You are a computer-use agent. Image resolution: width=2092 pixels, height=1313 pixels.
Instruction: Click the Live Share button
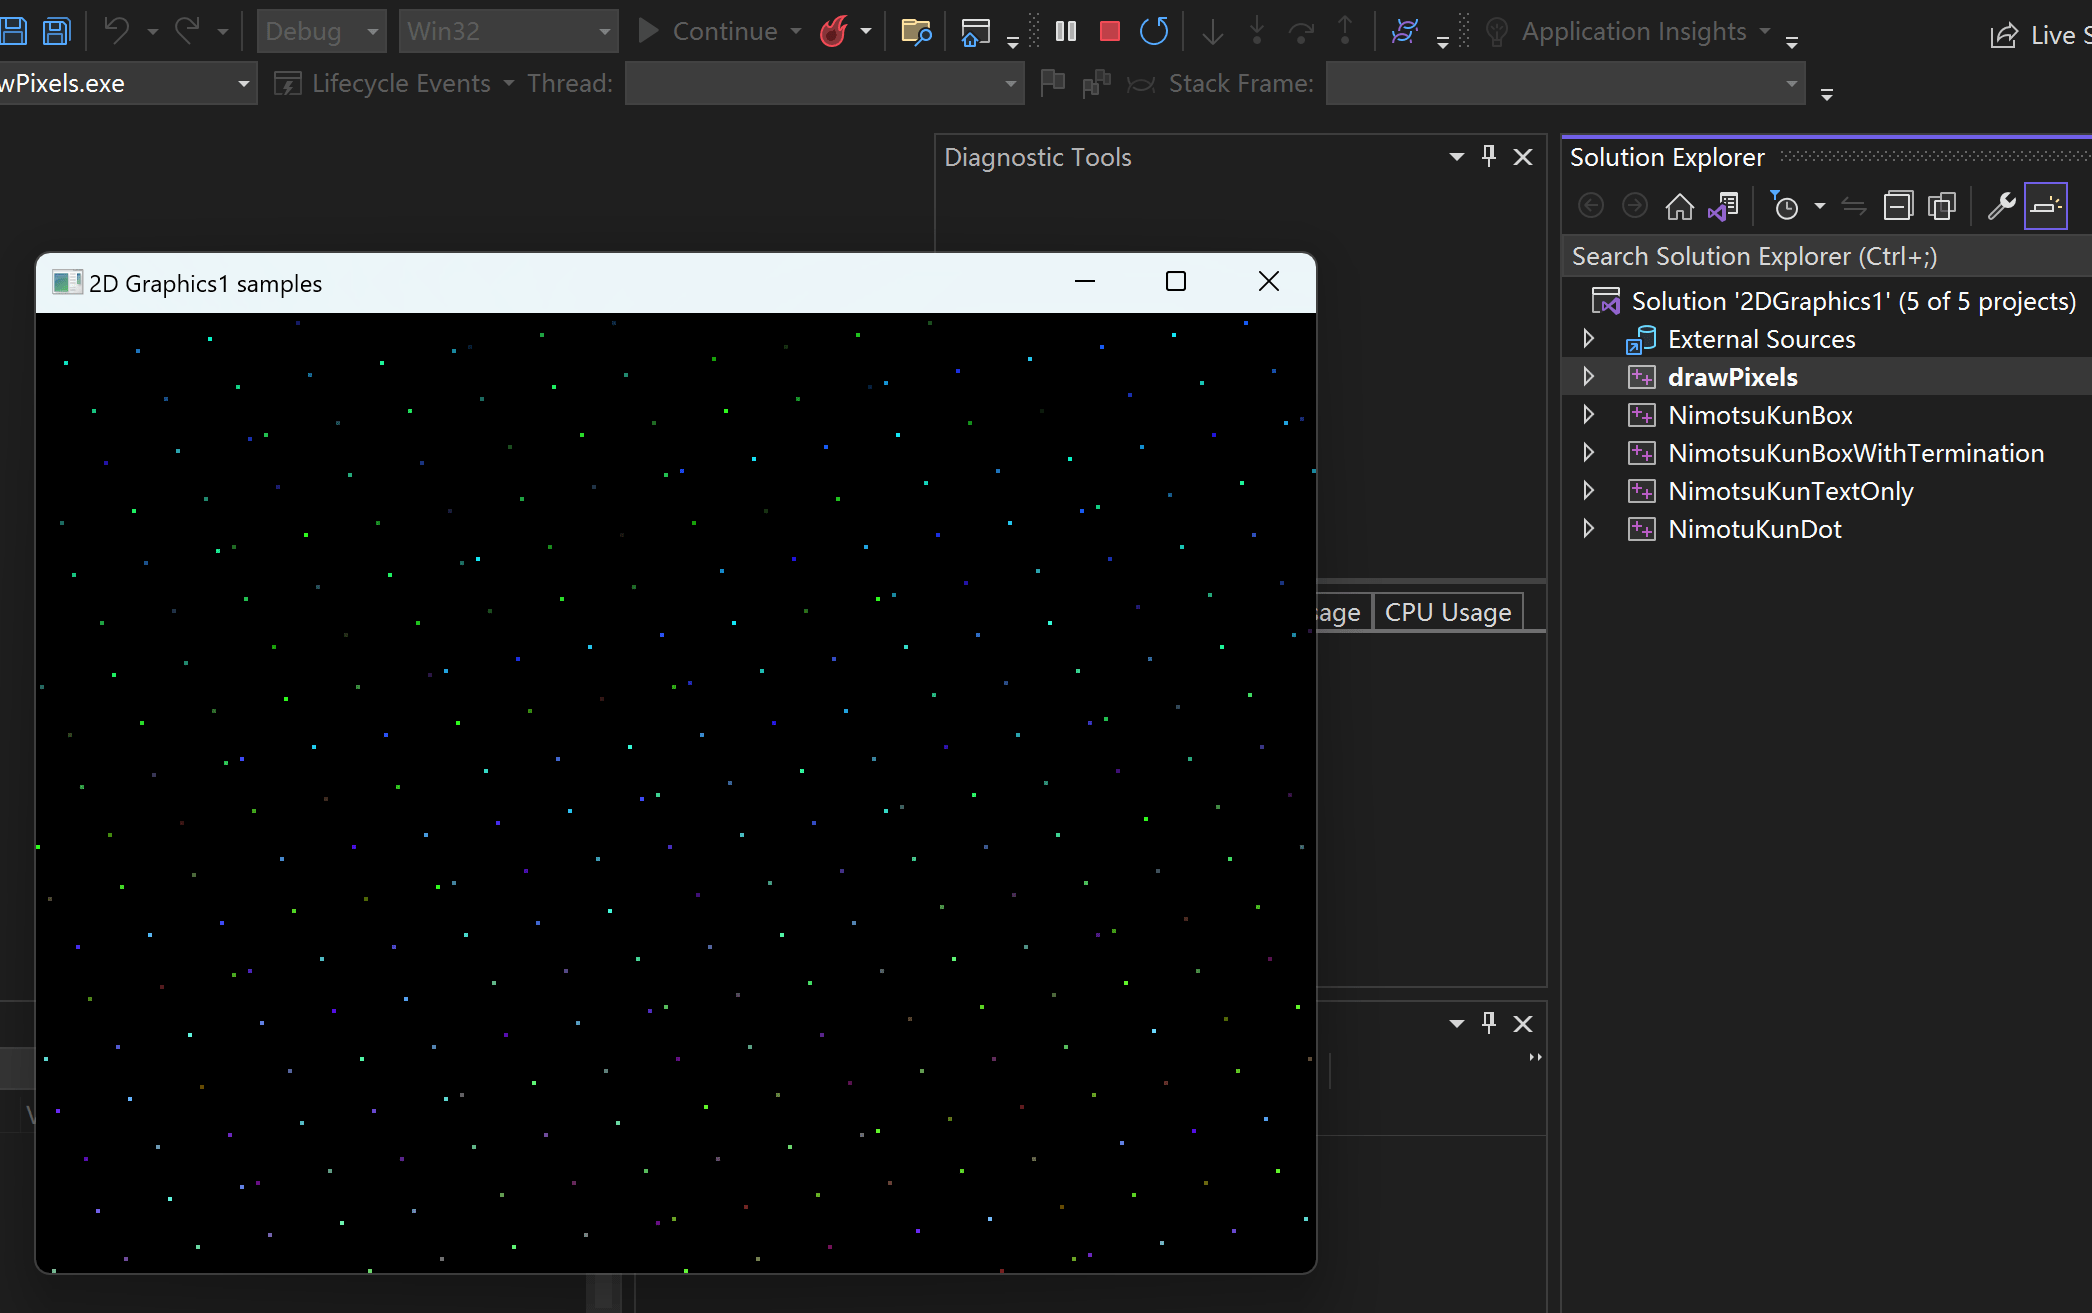2039,35
